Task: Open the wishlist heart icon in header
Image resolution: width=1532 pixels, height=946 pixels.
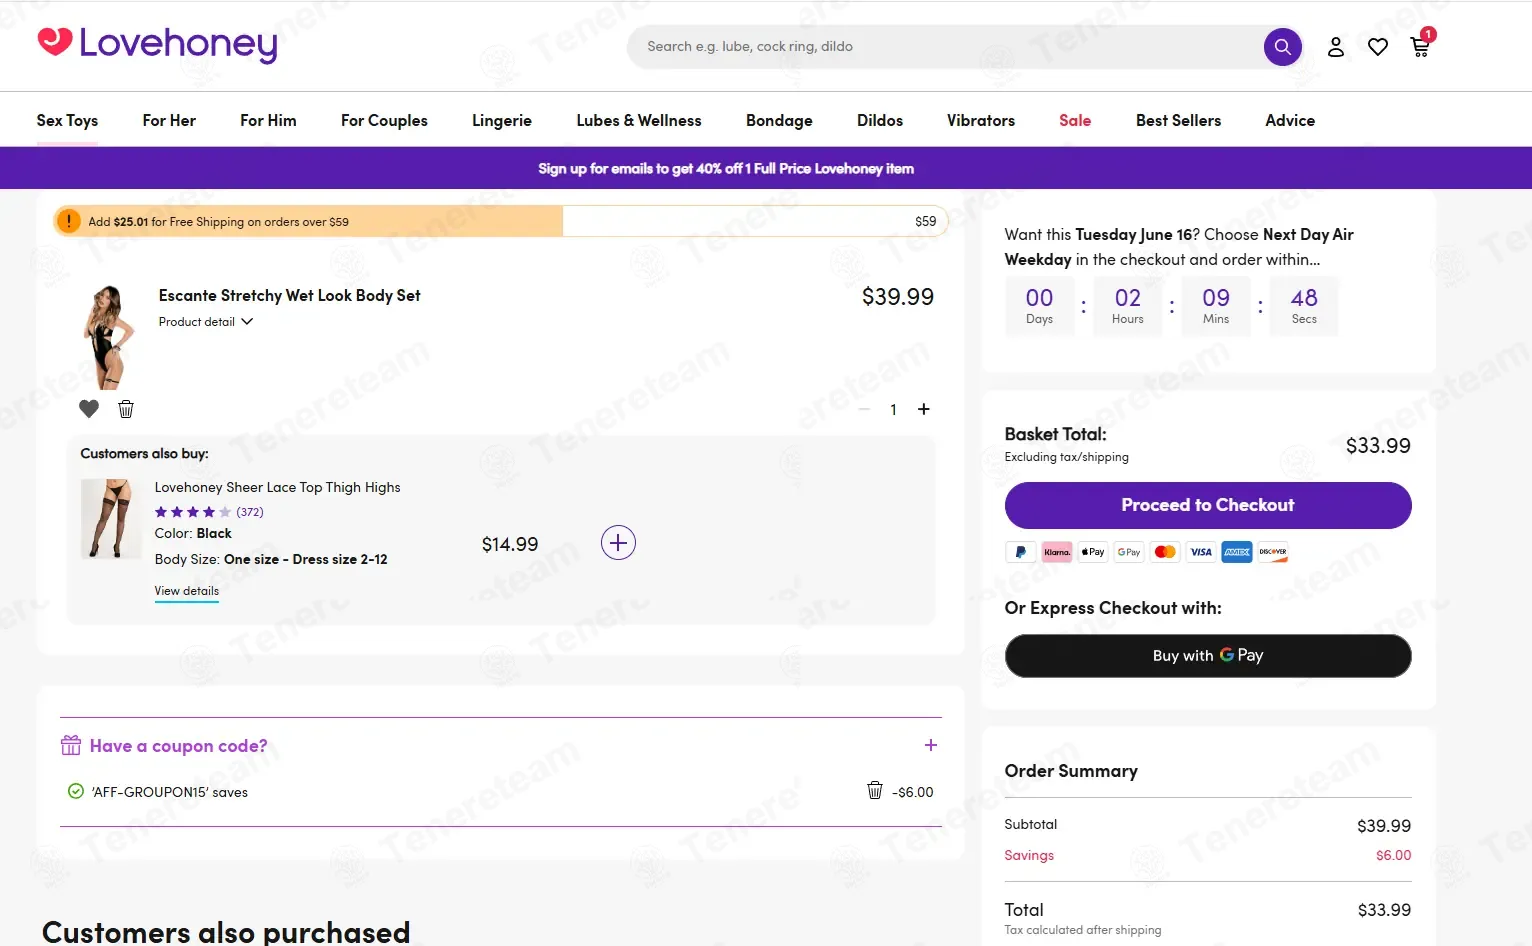Action: (x=1378, y=47)
